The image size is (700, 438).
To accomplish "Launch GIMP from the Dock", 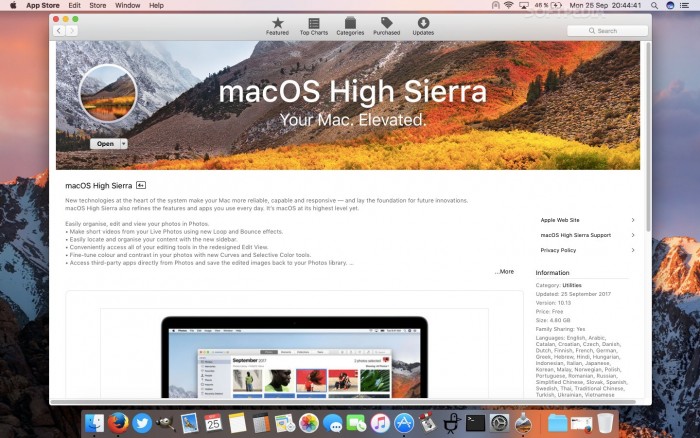I will click(166, 423).
